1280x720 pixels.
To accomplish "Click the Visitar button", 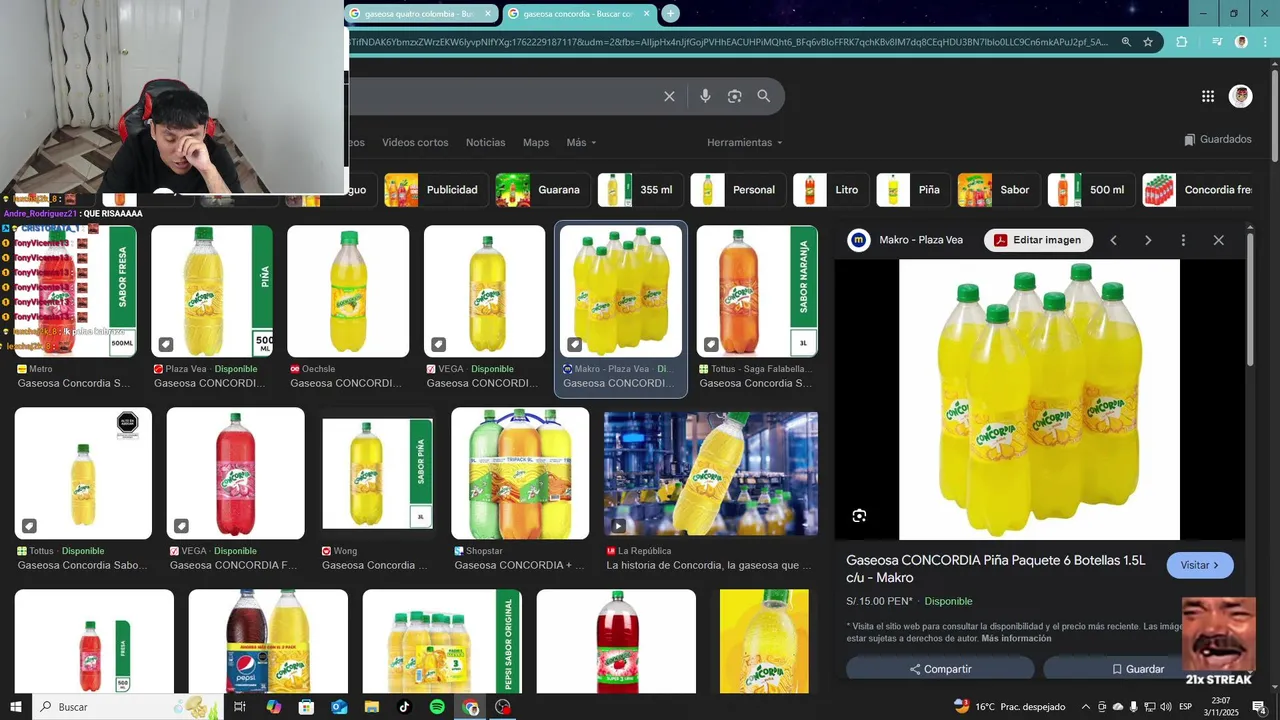I will (1200, 565).
